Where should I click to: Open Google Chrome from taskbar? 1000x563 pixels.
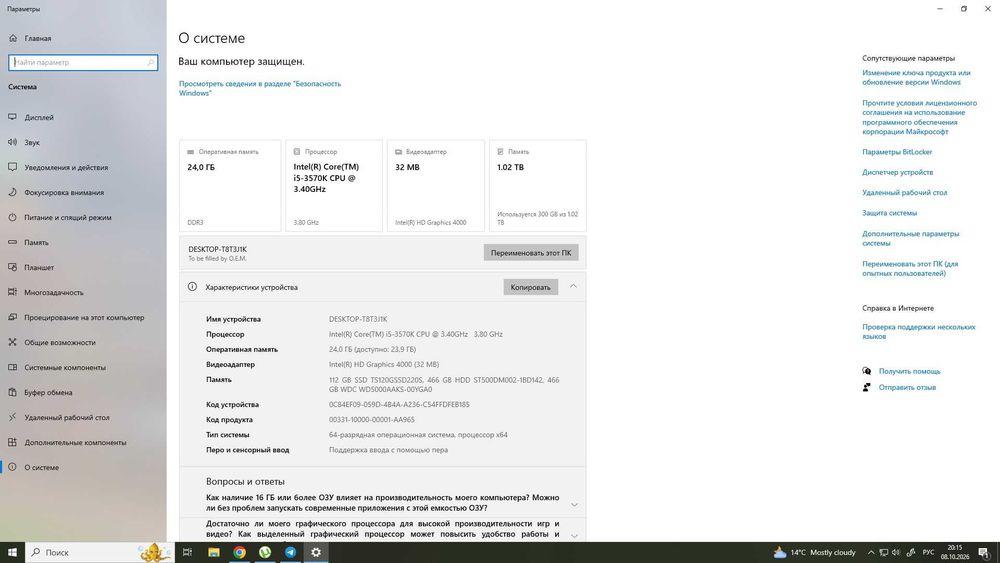tap(239, 552)
